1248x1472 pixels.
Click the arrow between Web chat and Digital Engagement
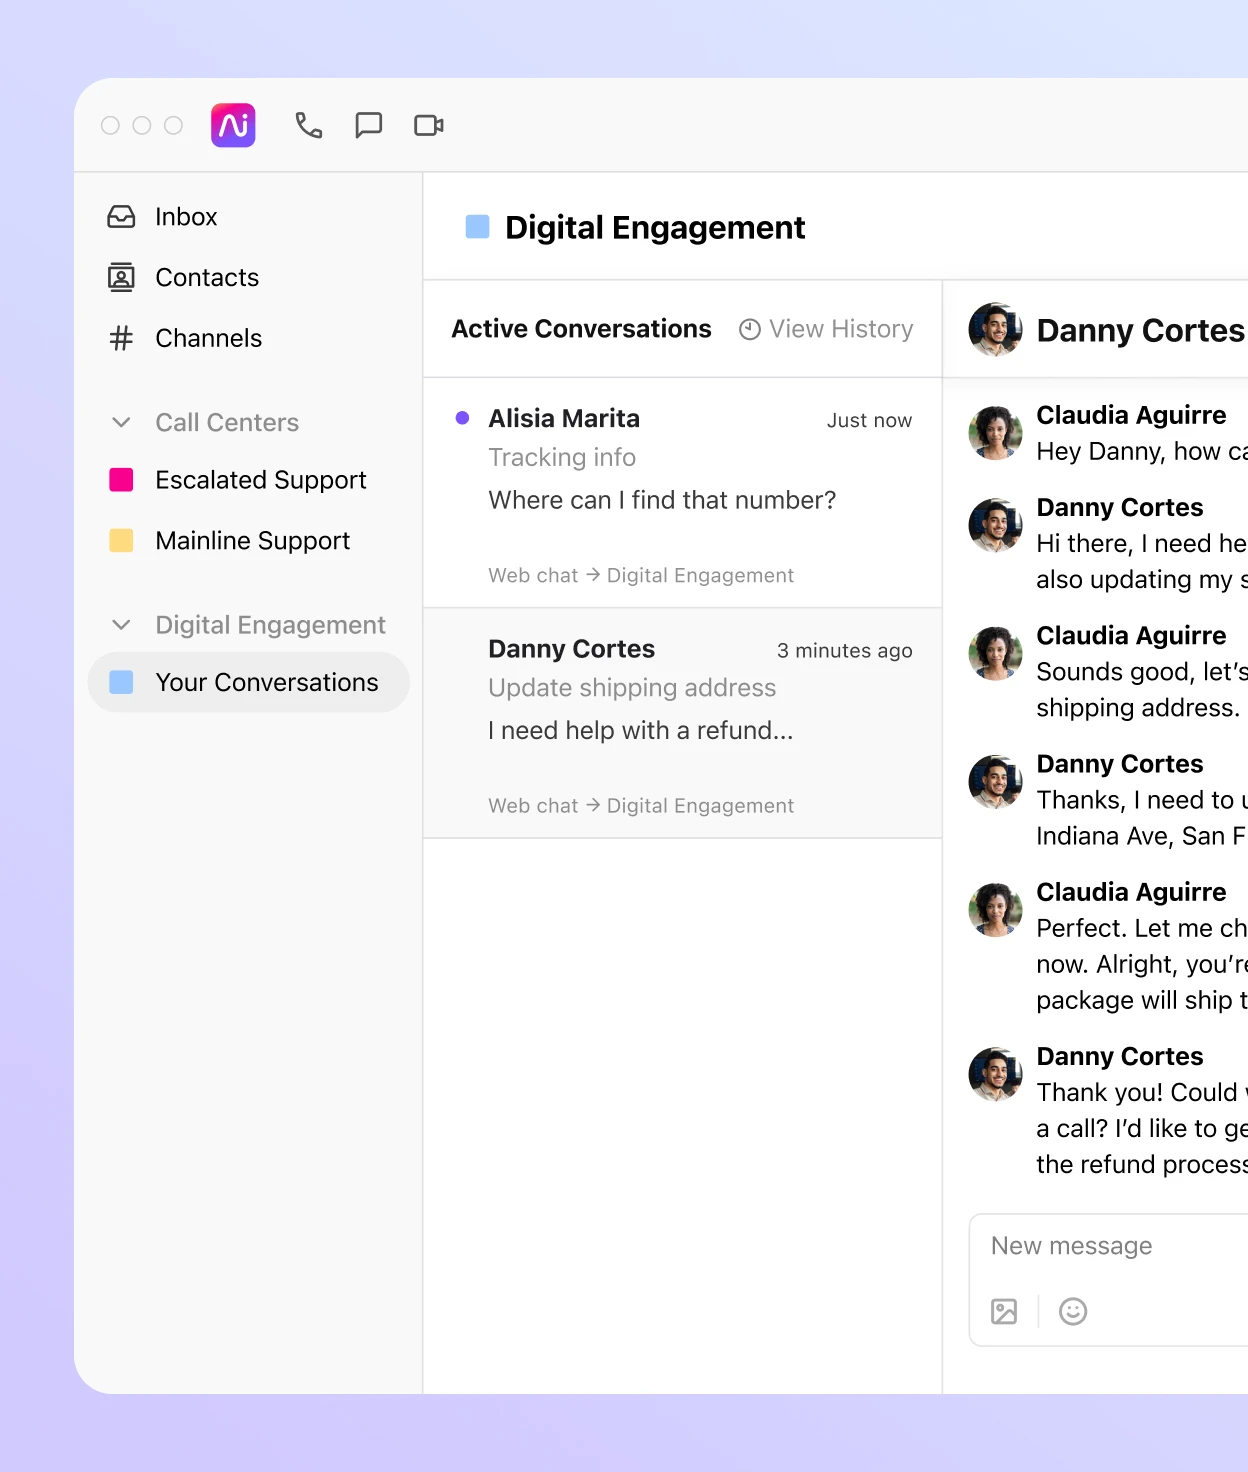tap(592, 575)
